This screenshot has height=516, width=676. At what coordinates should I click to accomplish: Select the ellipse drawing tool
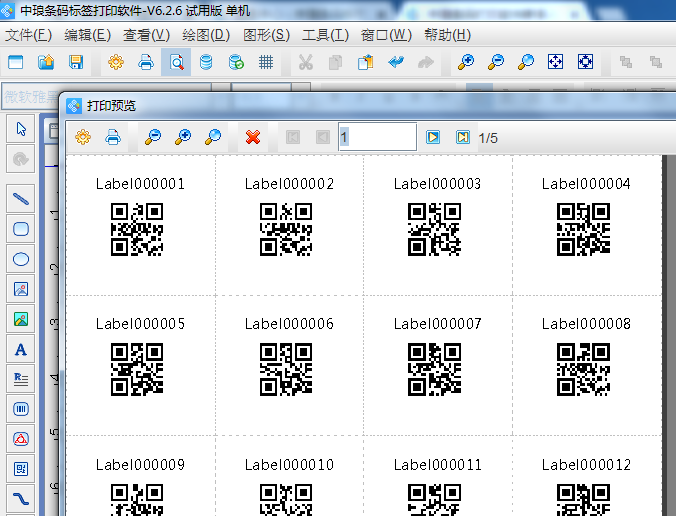point(20,259)
